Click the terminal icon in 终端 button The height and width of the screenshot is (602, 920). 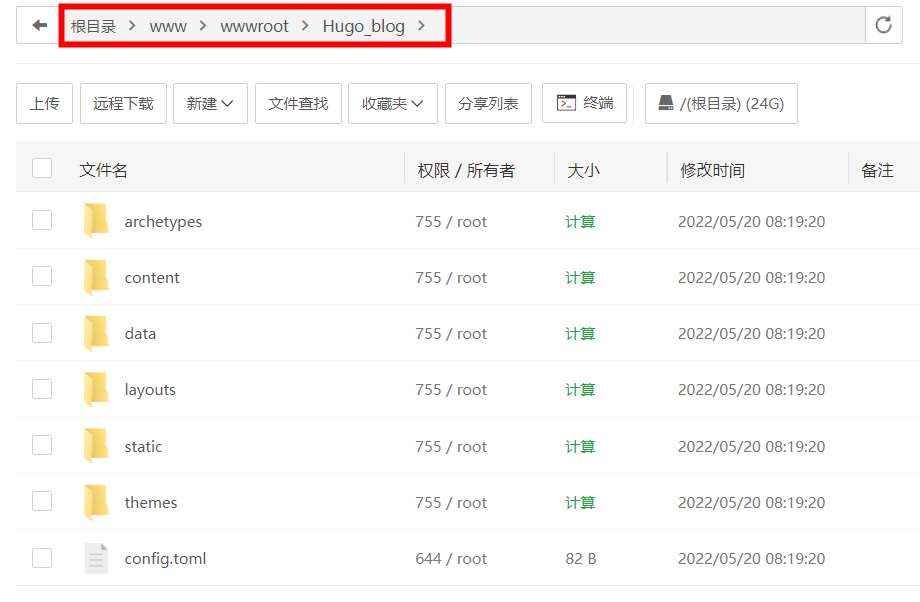tap(566, 103)
